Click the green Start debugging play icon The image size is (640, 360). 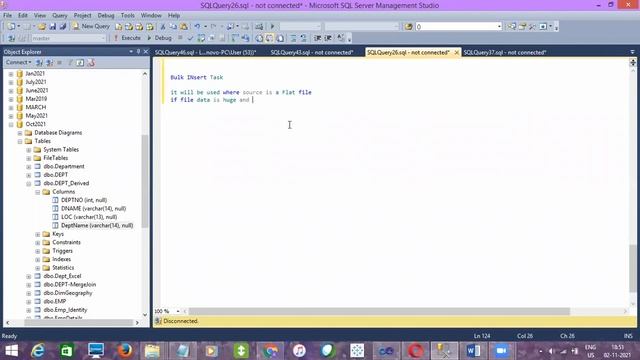pos(272,27)
